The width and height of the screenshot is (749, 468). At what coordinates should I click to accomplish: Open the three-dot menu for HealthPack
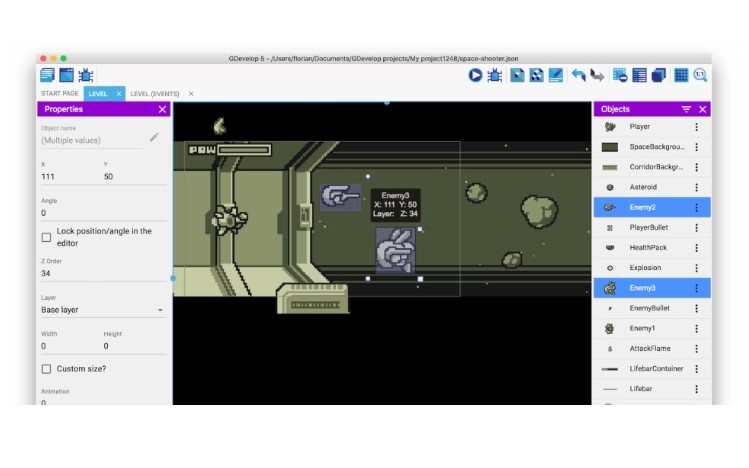pos(696,248)
